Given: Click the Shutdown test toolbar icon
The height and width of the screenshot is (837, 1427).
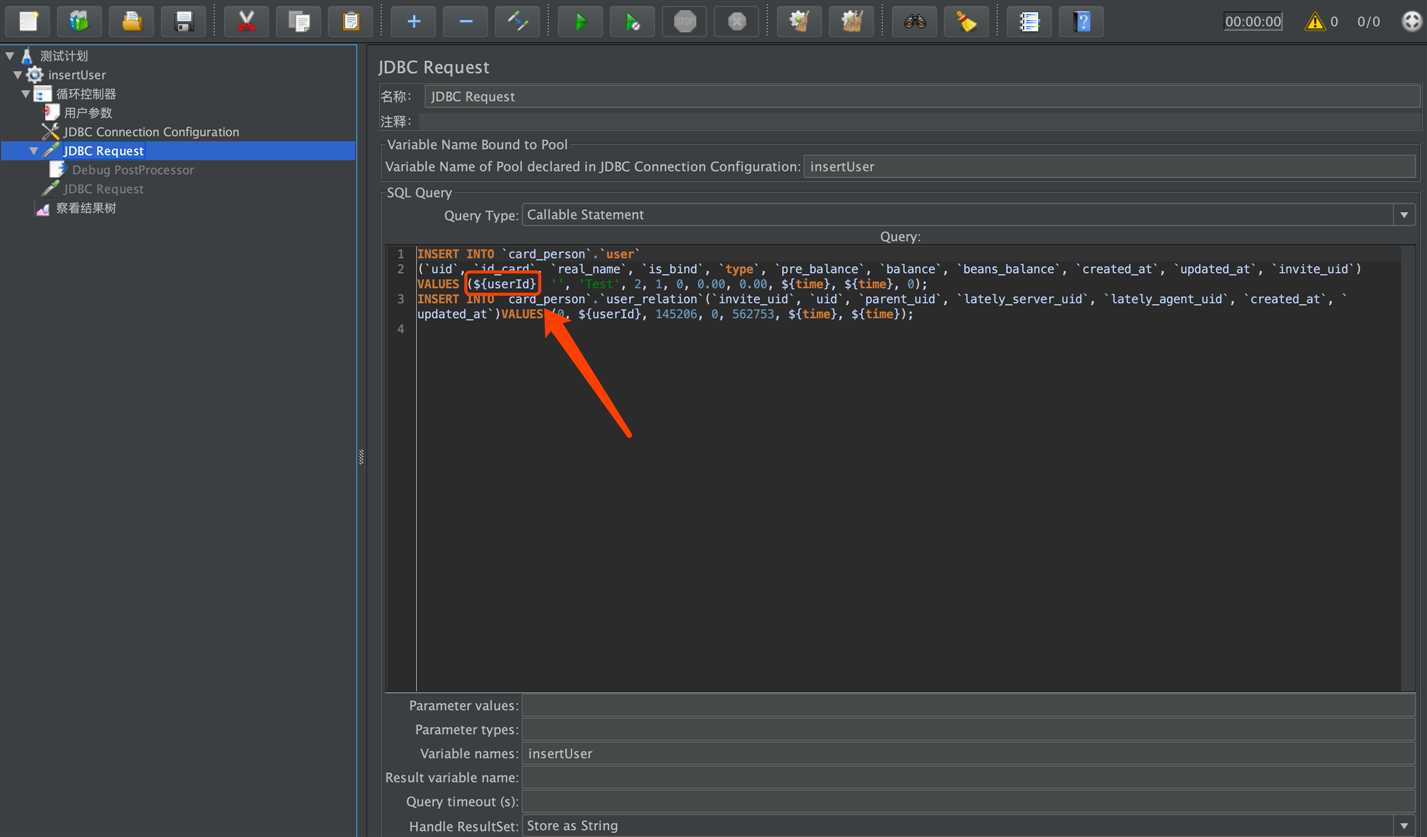Looking at the screenshot, I should 737,21.
